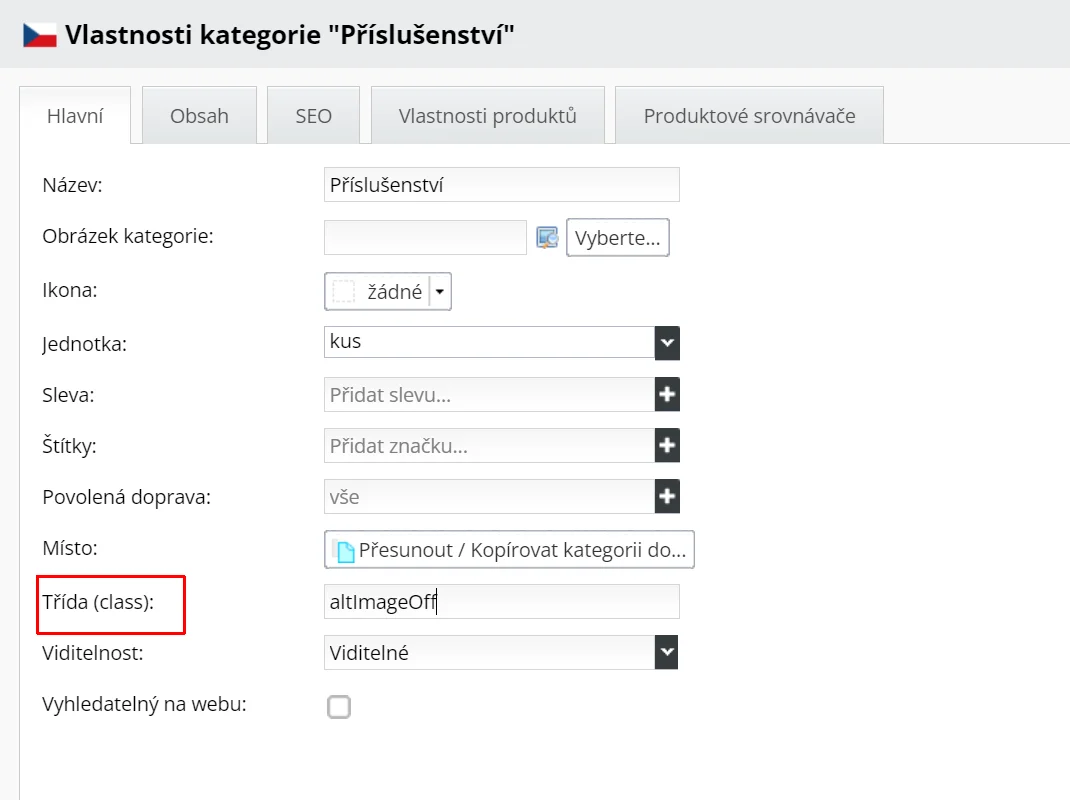Switch to the Obsah tab
Screen dimensions: 1070x800
[x=199, y=115]
